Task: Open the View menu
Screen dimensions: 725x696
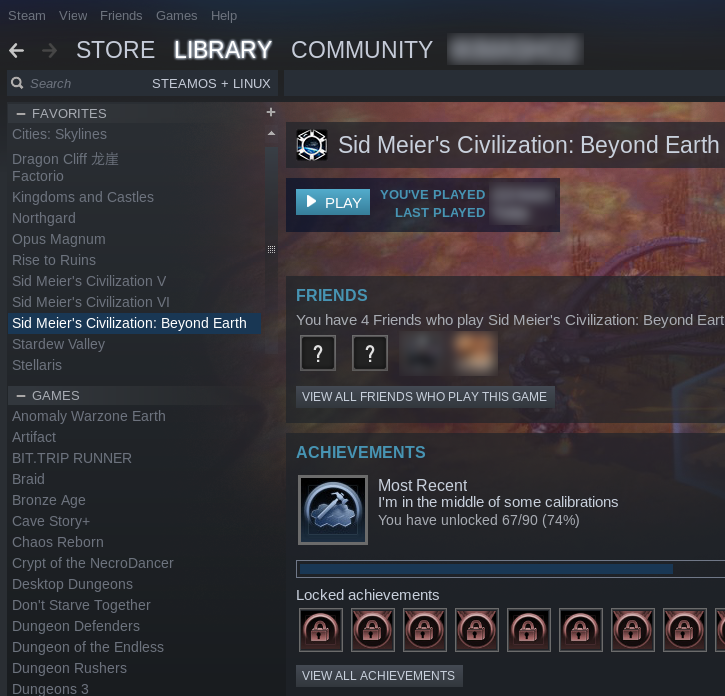Action: [x=73, y=16]
